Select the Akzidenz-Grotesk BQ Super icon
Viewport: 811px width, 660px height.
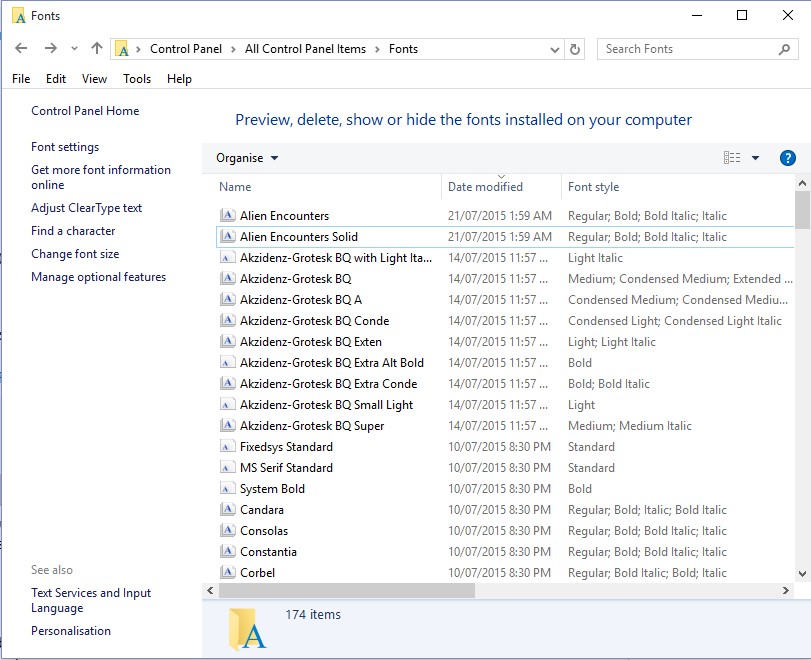point(227,426)
